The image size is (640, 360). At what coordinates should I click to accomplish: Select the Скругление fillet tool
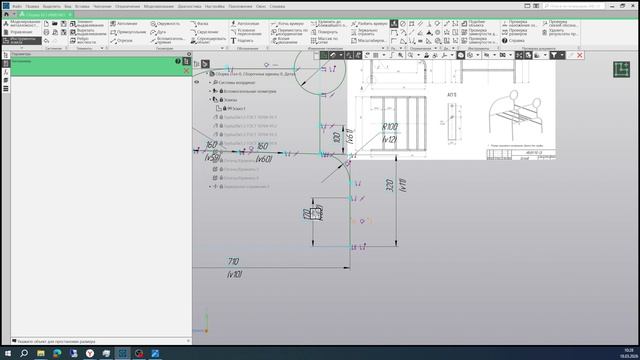tap(204, 32)
